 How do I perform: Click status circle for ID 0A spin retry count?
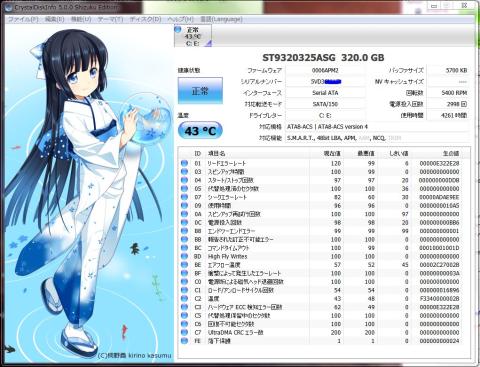(184, 214)
